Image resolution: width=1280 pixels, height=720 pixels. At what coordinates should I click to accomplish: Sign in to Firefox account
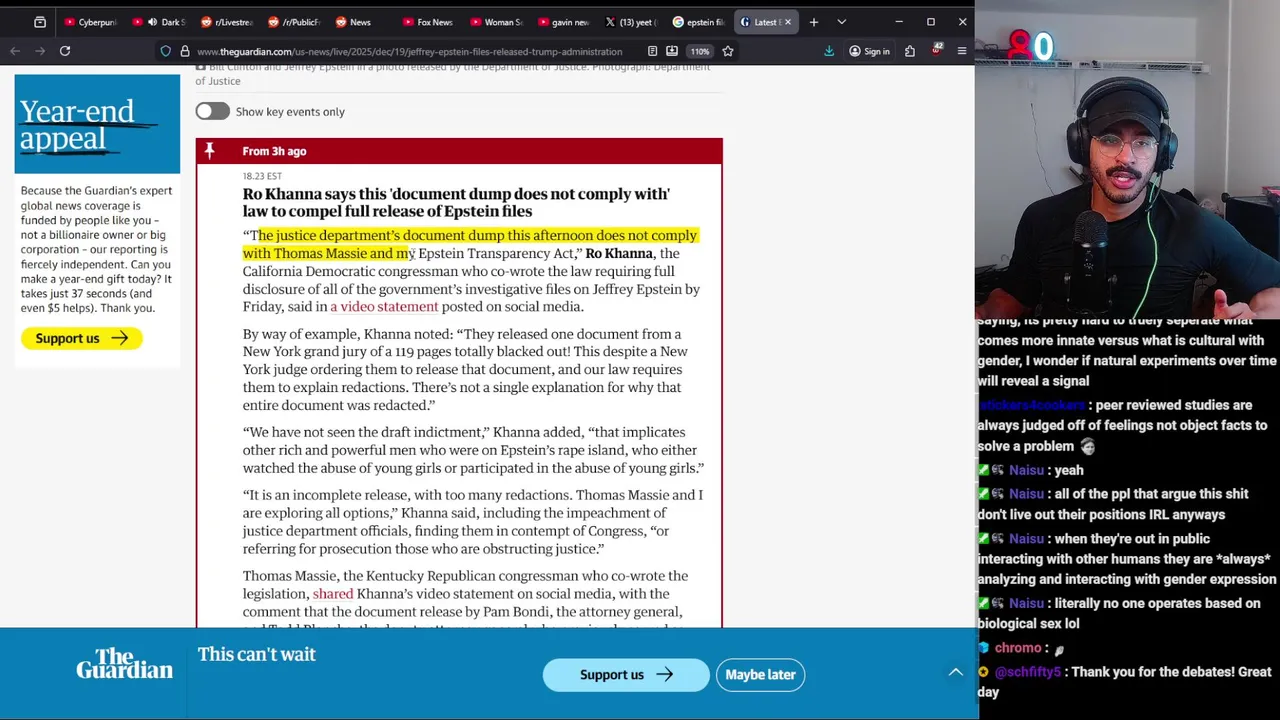pos(868,51)
